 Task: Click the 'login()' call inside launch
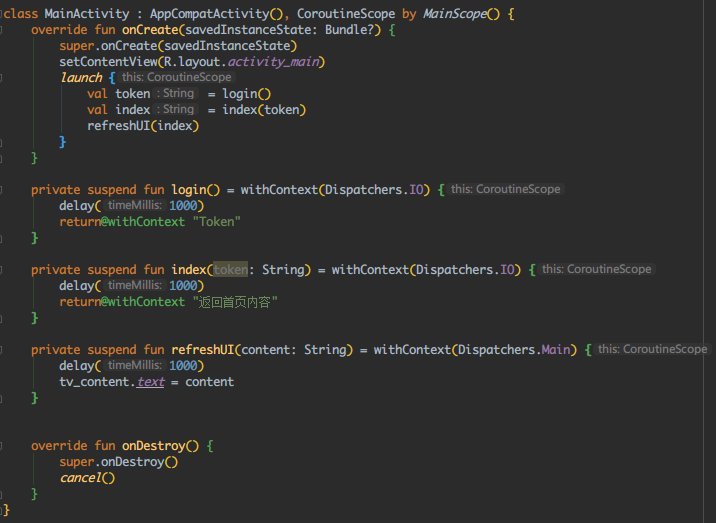click(247, 94)
